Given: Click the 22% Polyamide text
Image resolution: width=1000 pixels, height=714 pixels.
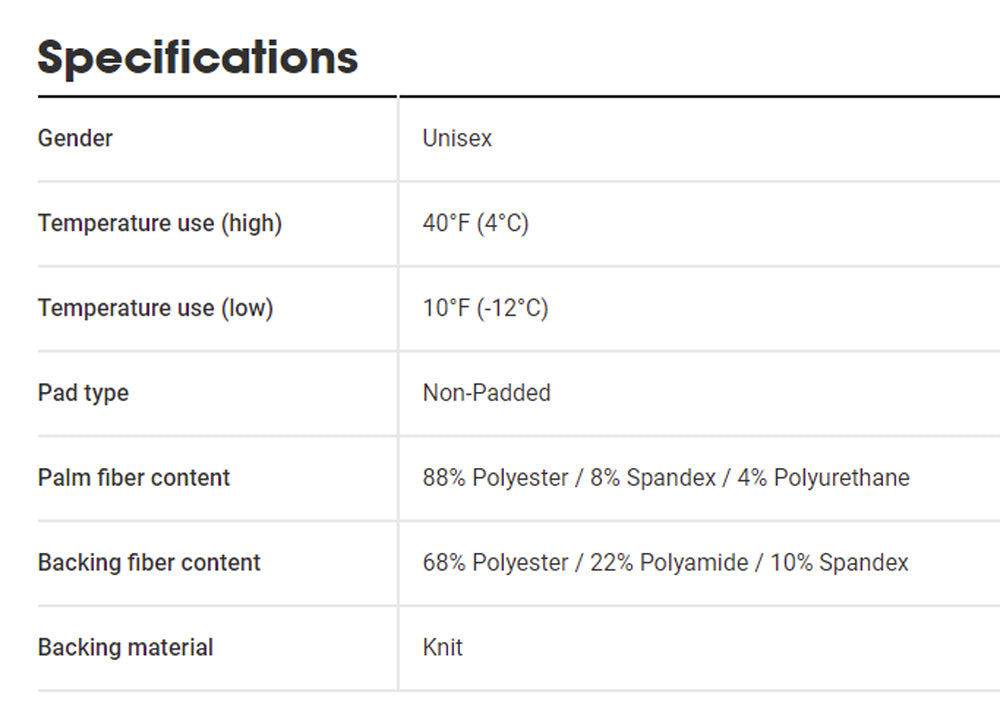Looking at the screenshot, I should pos(669,563).
